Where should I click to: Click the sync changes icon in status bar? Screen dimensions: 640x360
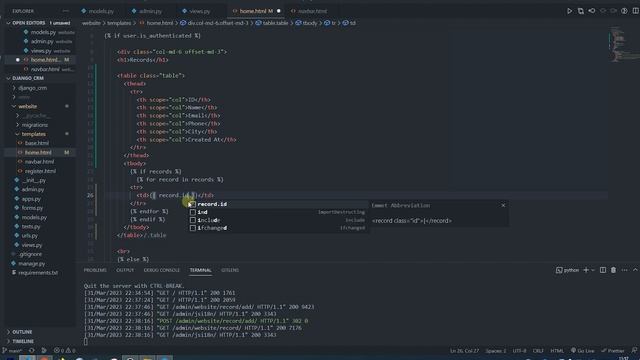click(x=31, y=350)
